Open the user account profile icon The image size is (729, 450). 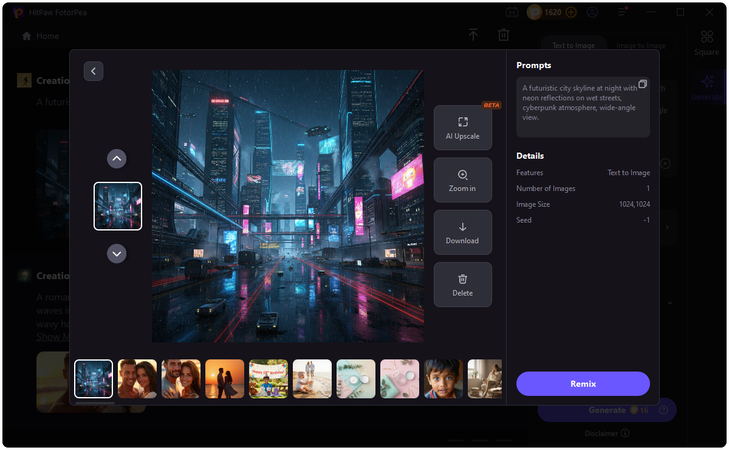592,13
